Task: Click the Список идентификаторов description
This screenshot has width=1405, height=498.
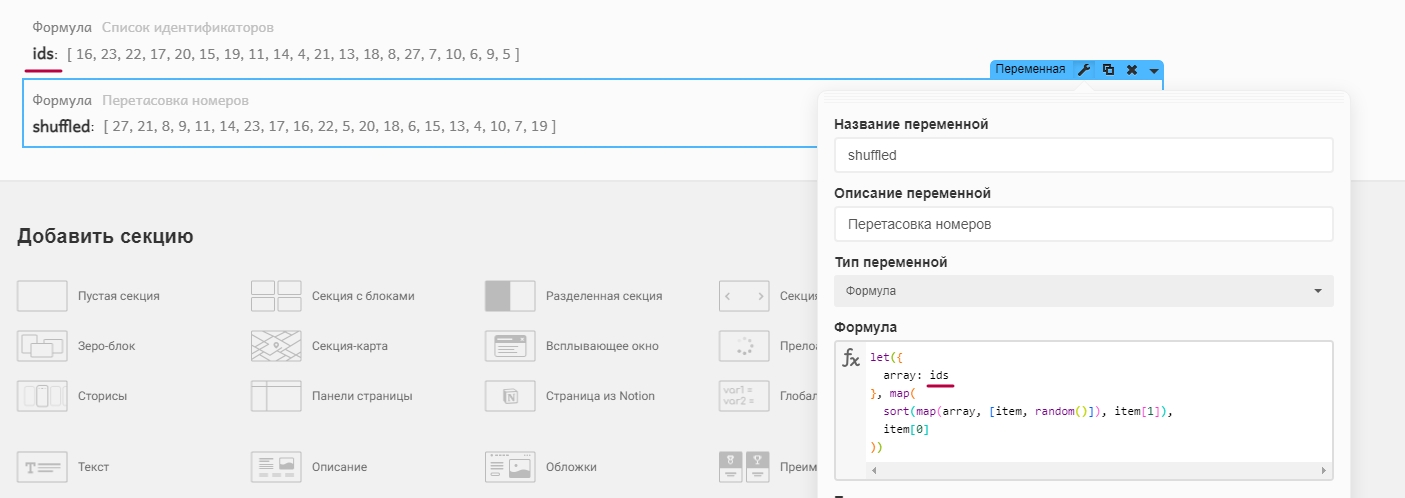Action: (x=188, y=28)
